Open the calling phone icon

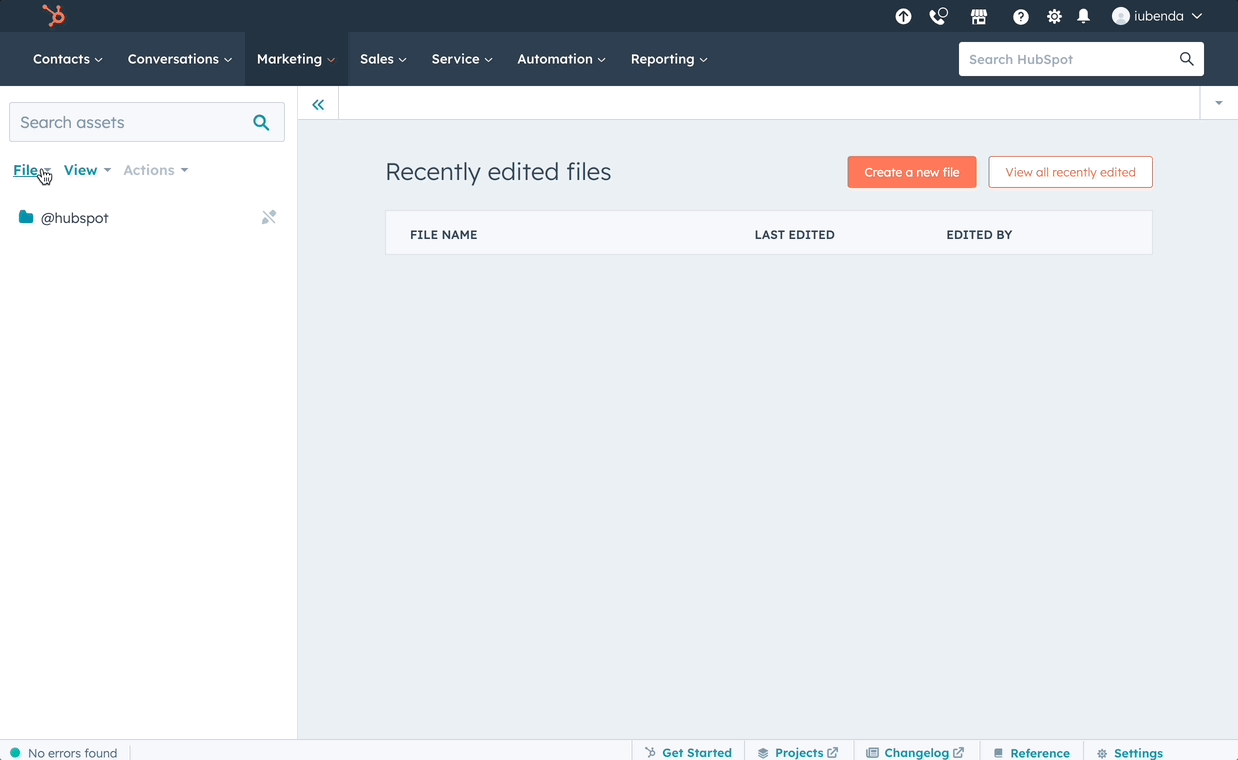[938, 16]
